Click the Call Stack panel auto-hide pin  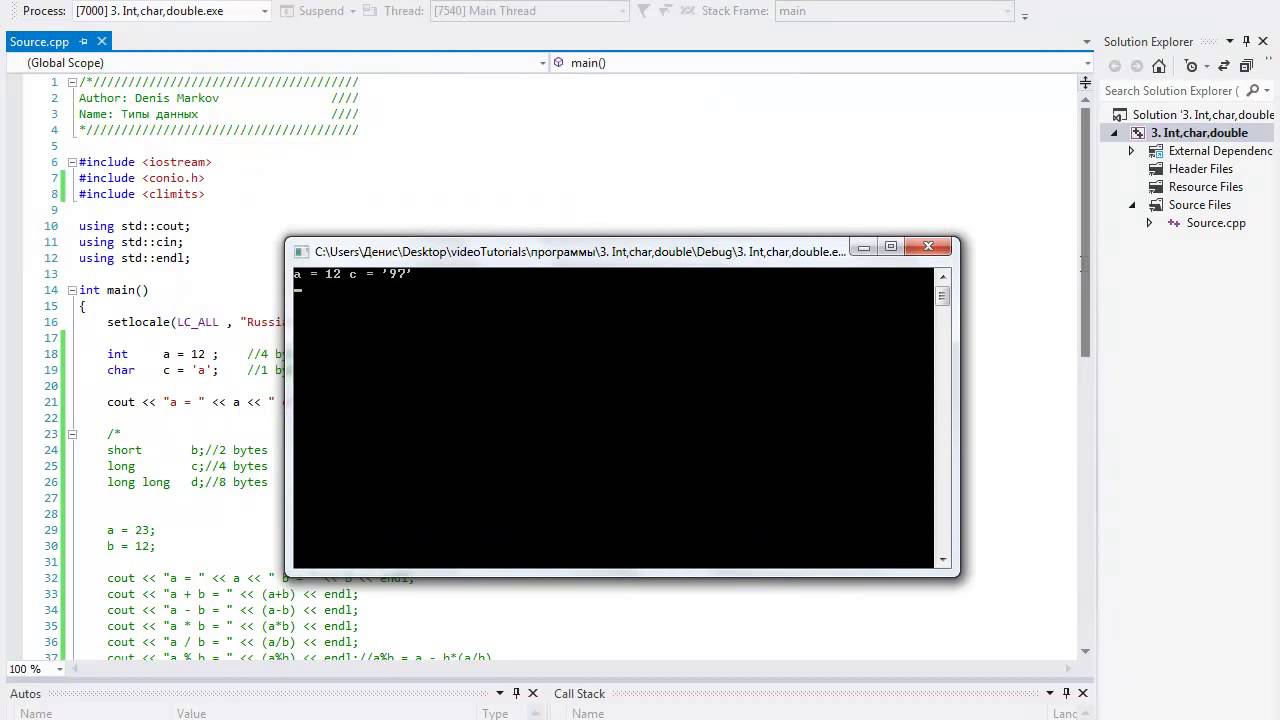pos(1066,693)
